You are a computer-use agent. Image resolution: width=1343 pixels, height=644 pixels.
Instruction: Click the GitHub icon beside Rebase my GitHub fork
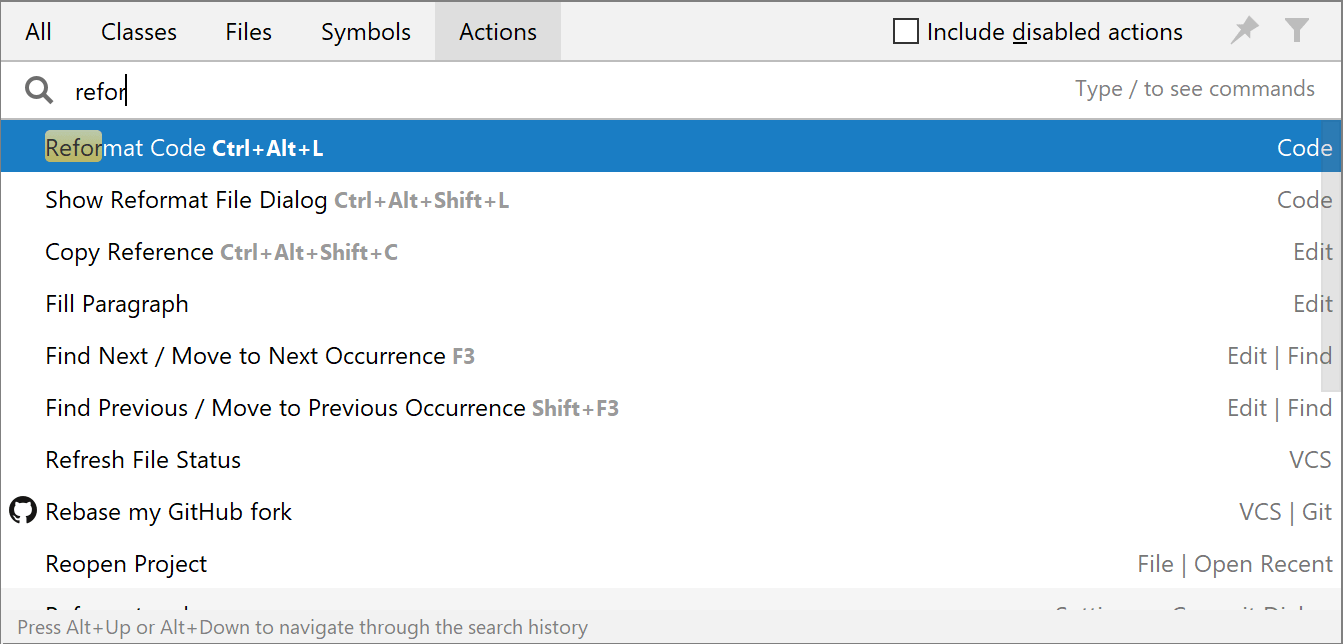[x=22, y=511]
